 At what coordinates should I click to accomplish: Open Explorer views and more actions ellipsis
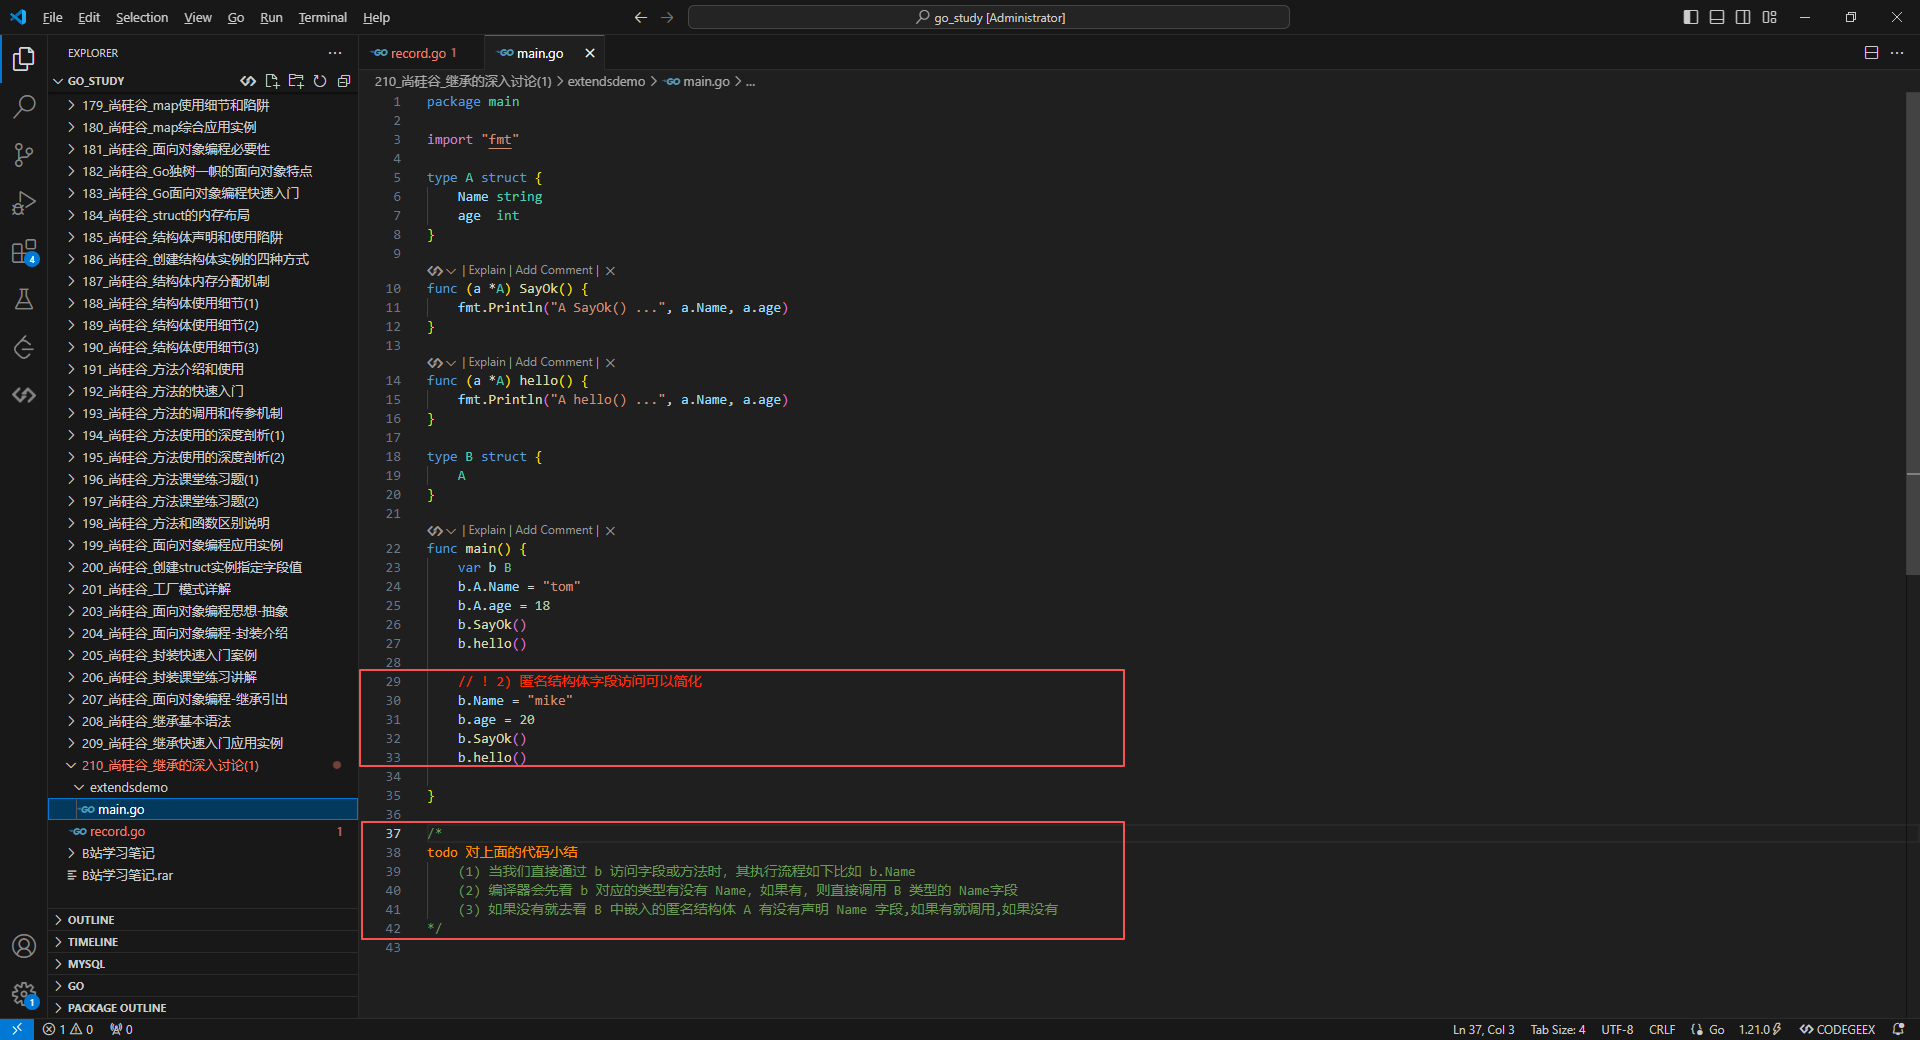[x=334, y=53]
